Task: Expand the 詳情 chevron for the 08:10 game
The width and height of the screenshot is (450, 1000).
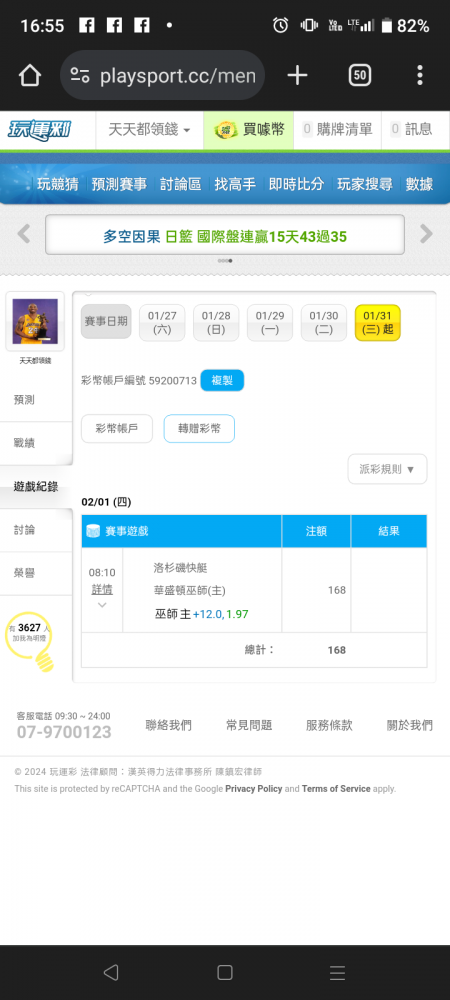Action: (x=102, y=605)
